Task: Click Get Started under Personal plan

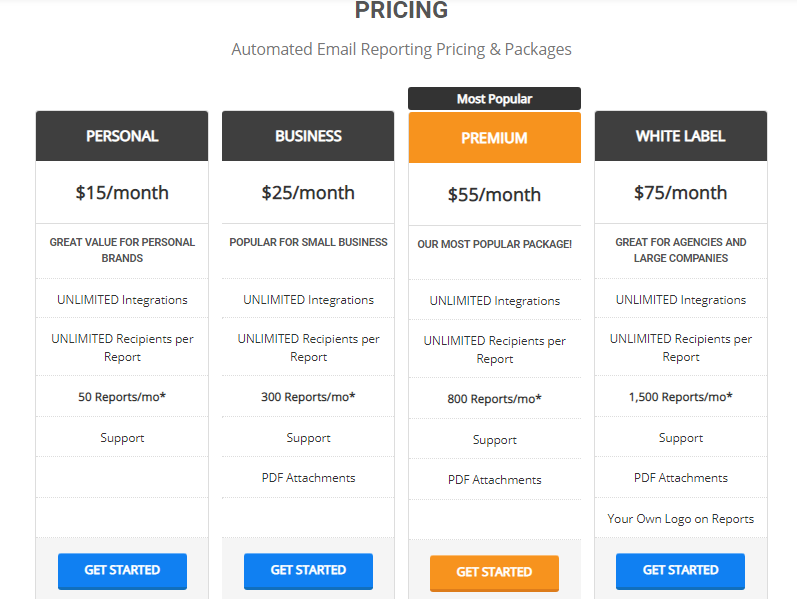Action: click(x=122, y=571)
